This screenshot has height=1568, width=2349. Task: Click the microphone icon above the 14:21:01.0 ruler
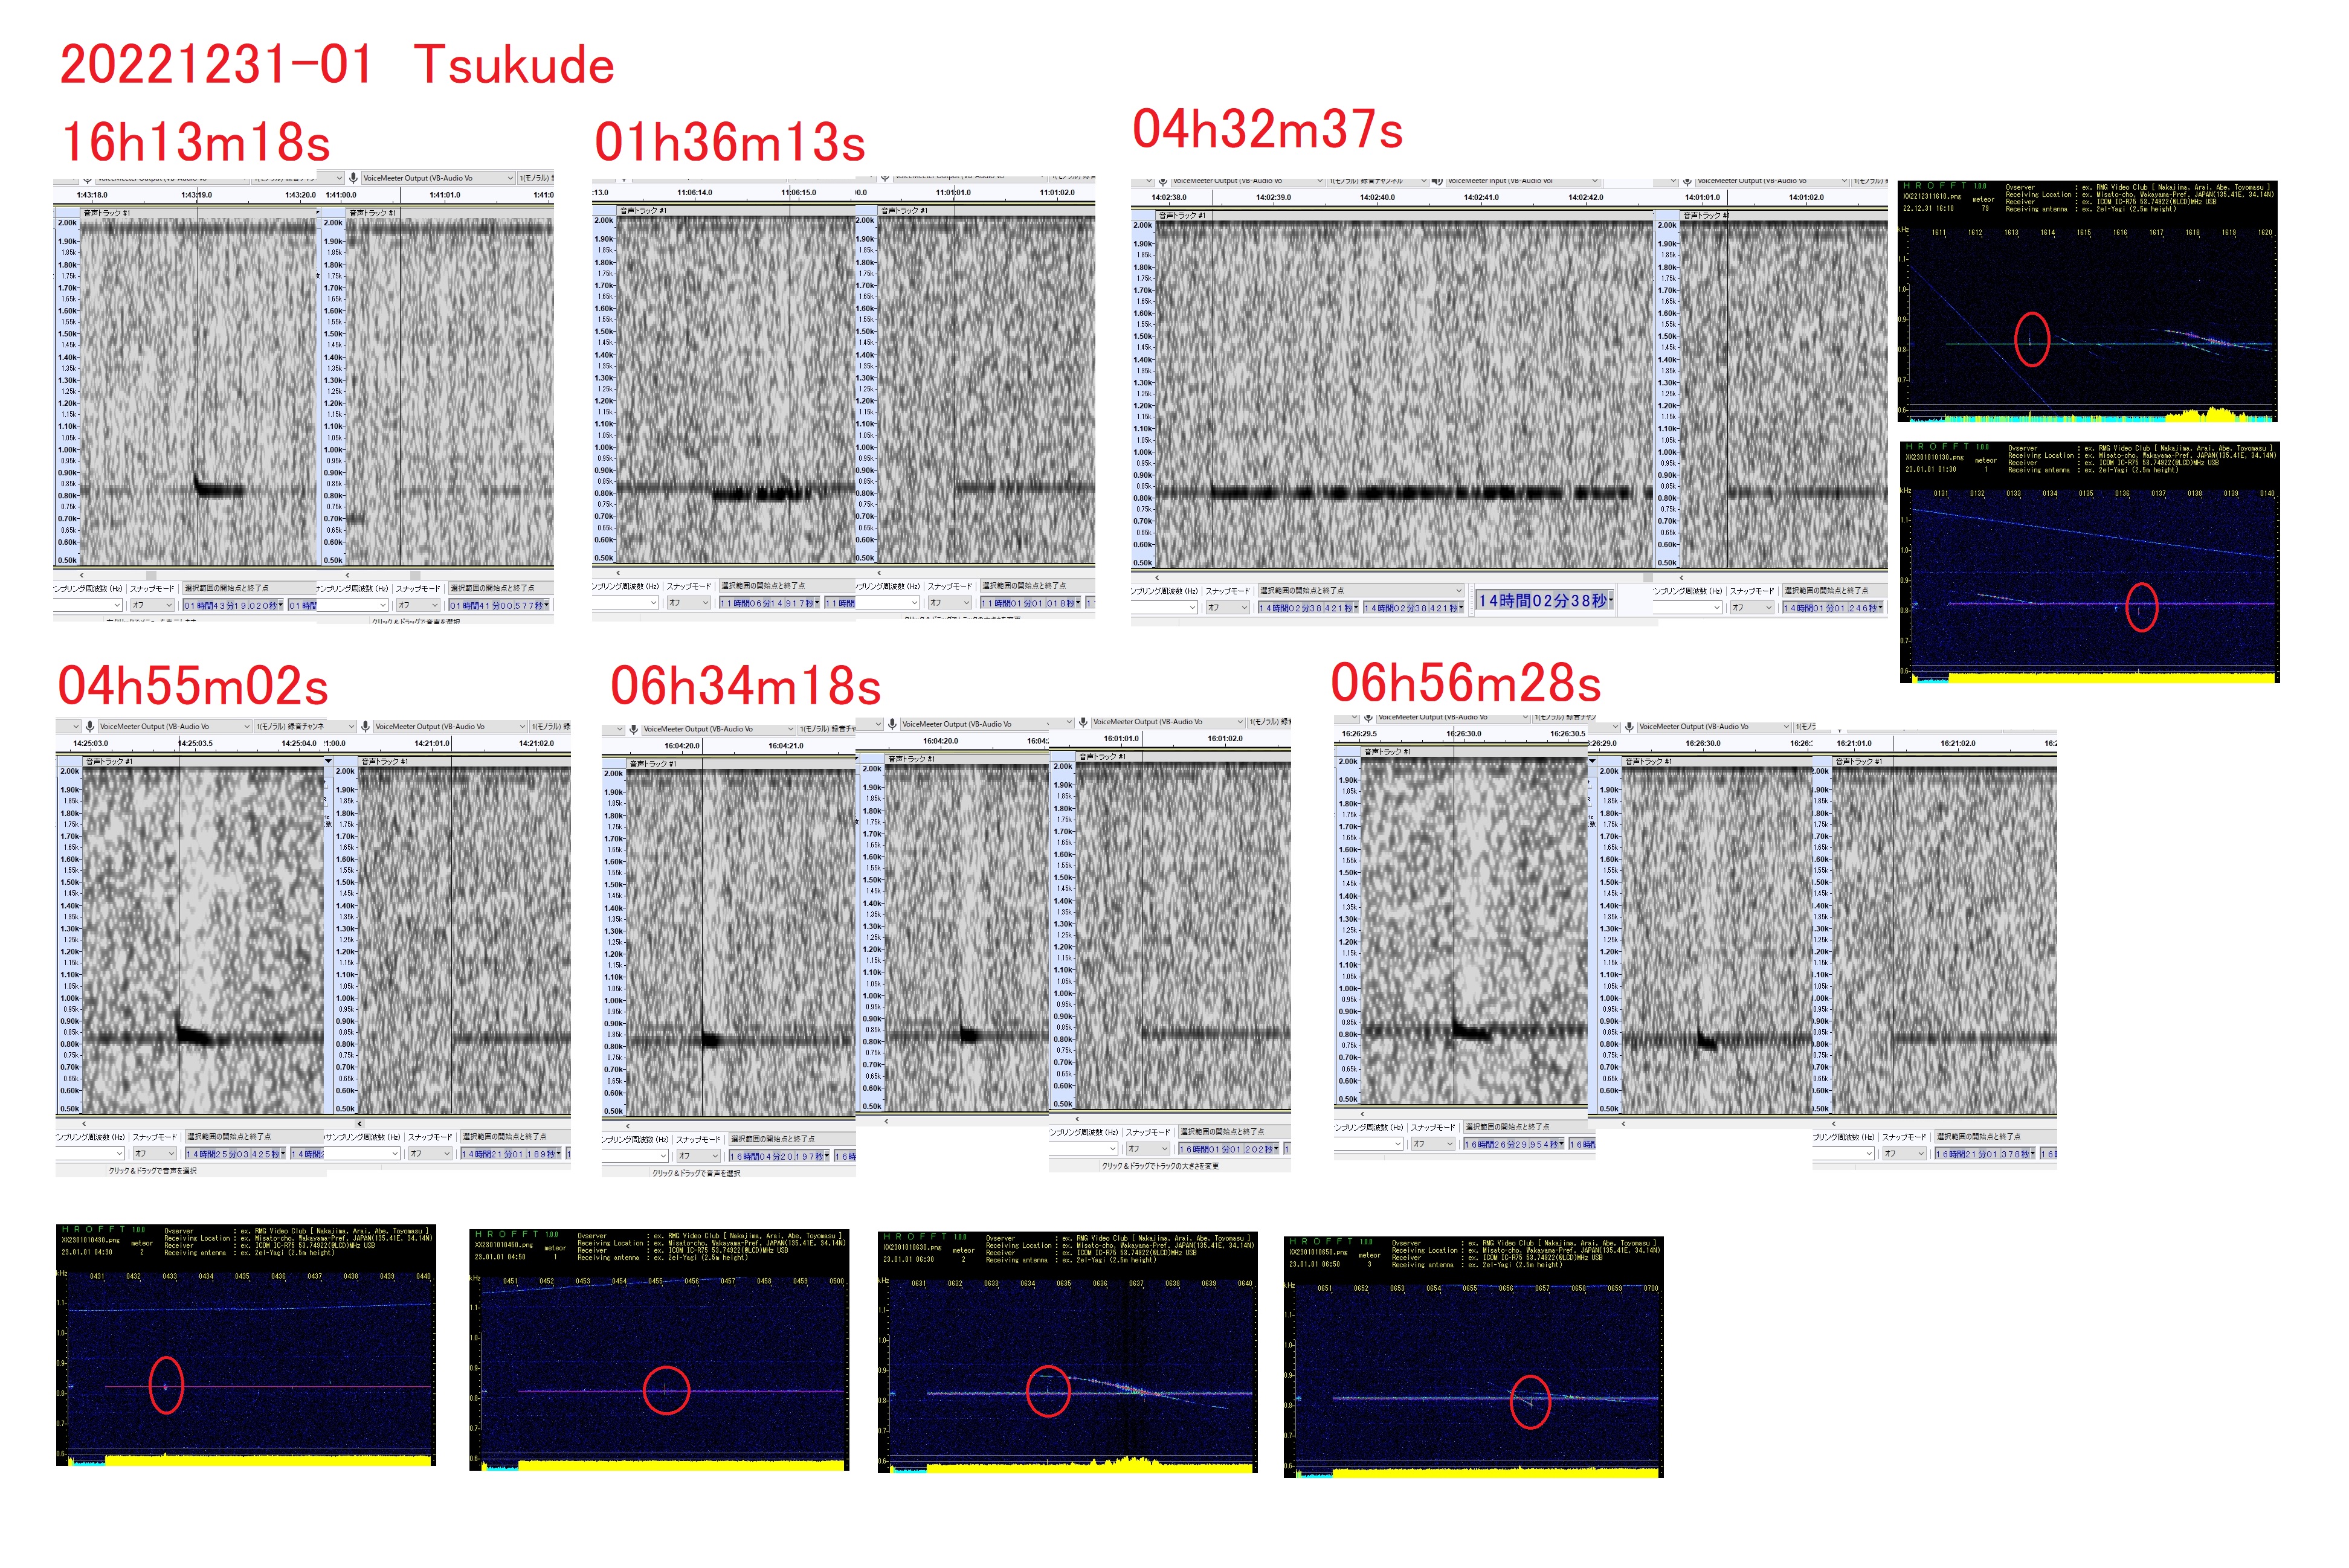pos(366,727)
